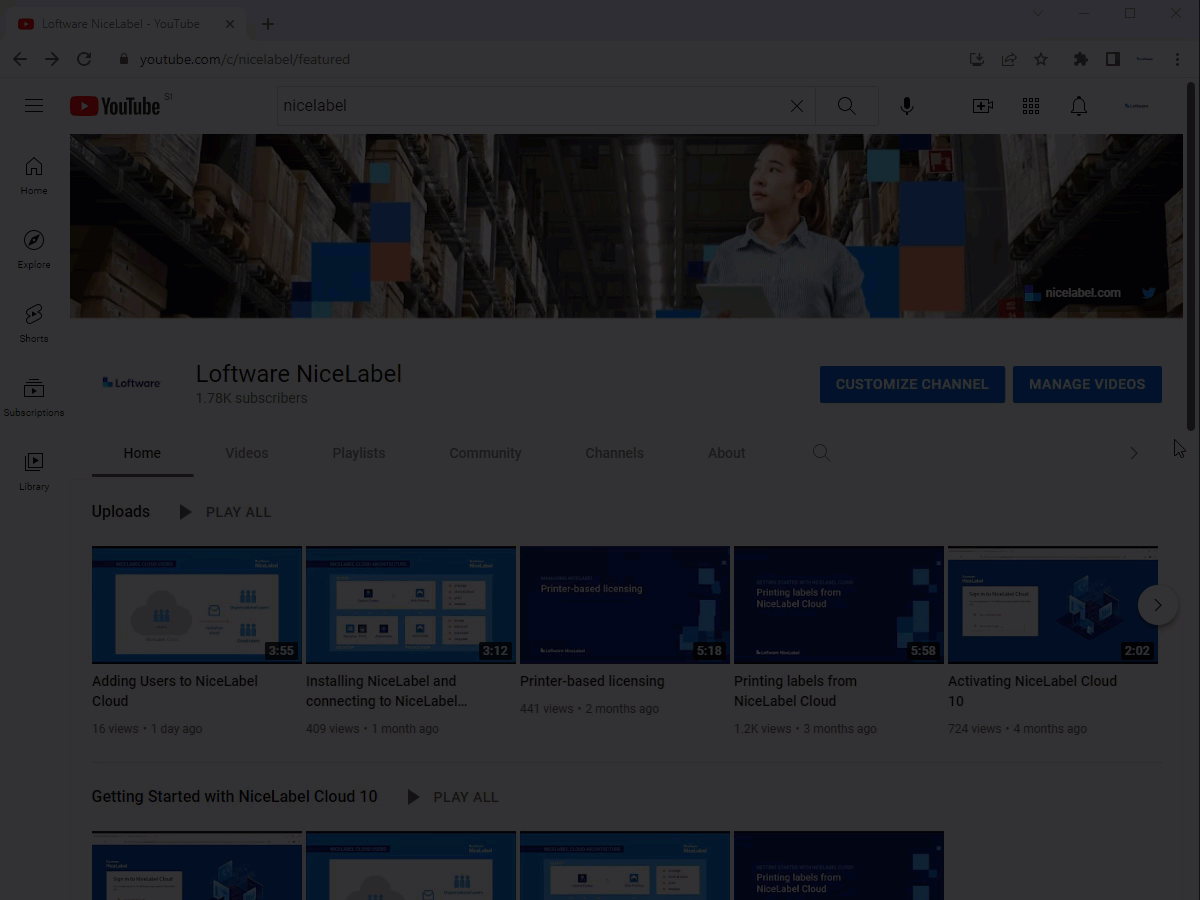Click the Loftware NiceLabel channel name
This screenshot has width=1200, height=900.
[x=299, y=374]
